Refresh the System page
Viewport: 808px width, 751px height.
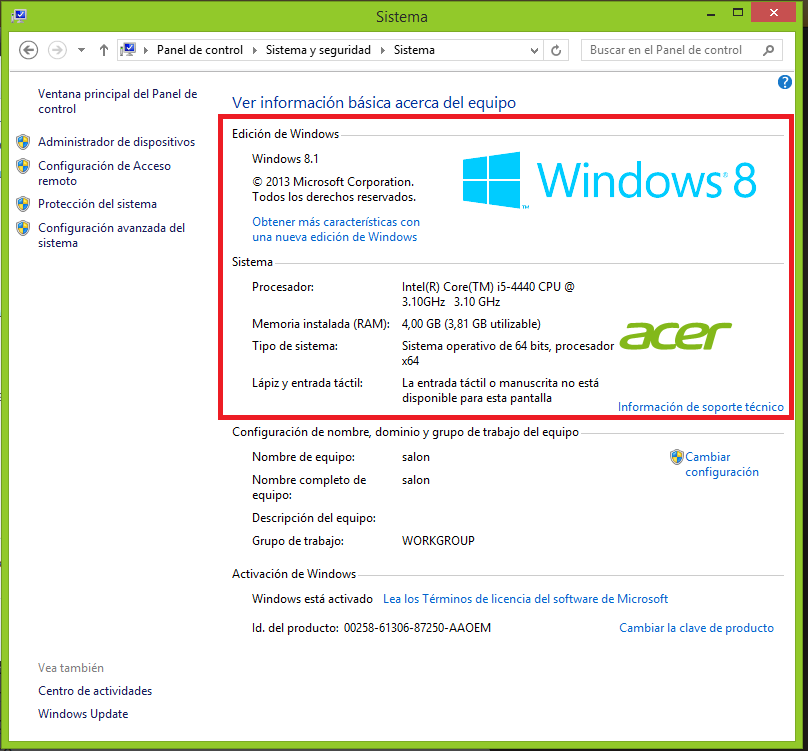pos(556,50)
